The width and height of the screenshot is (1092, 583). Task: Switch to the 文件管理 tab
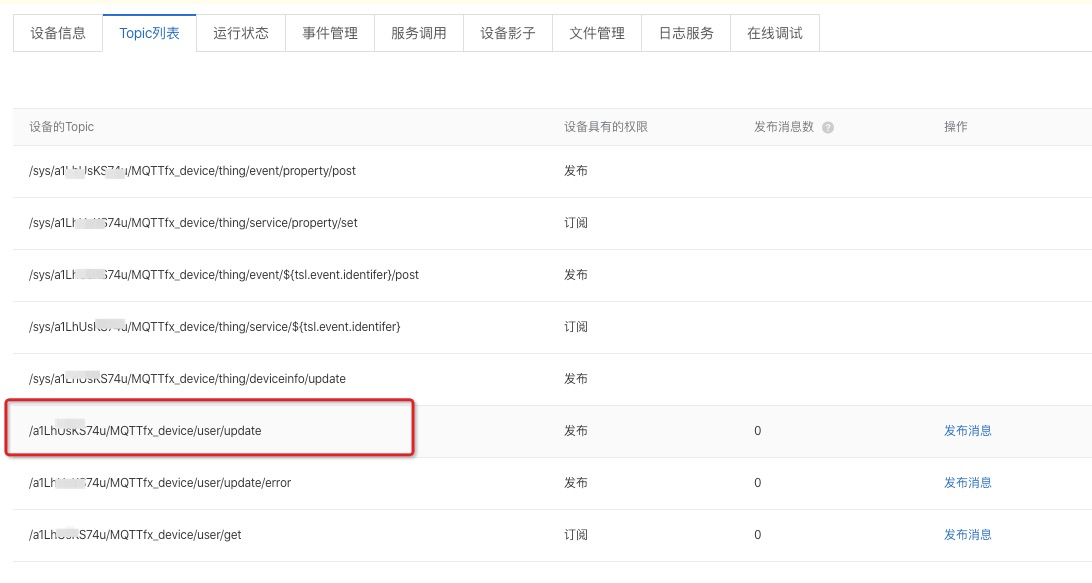point(597,33)
